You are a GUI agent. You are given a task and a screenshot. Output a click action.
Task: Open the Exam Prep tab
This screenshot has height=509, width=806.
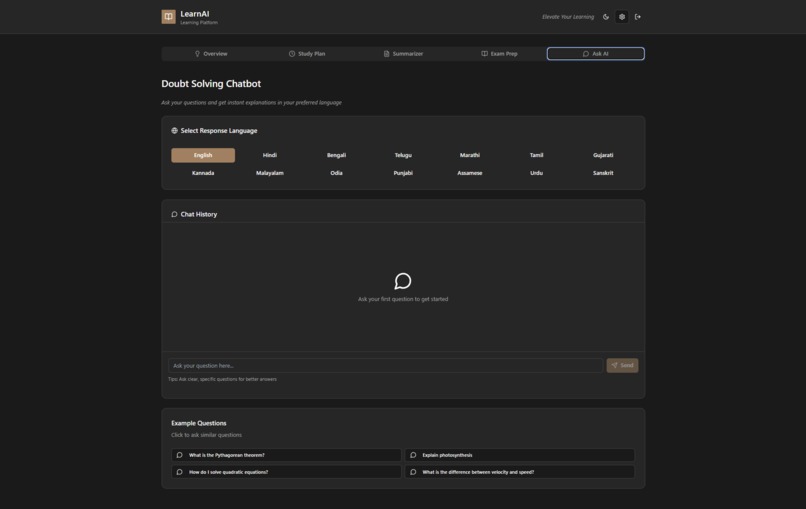[499, 53]
